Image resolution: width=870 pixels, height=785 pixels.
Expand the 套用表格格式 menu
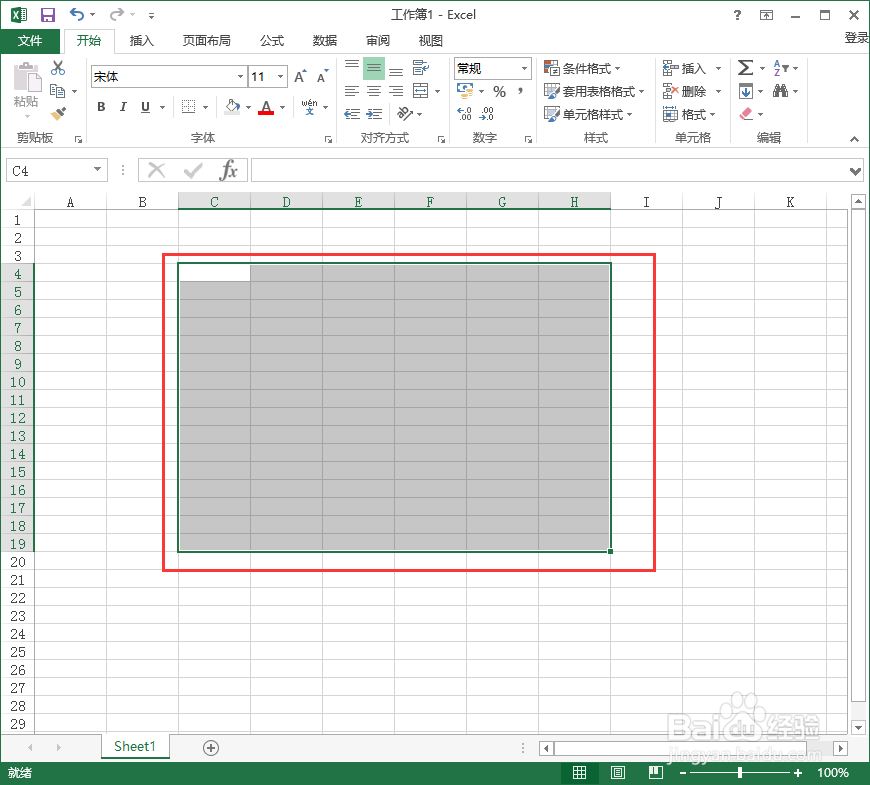click(594, 91)
